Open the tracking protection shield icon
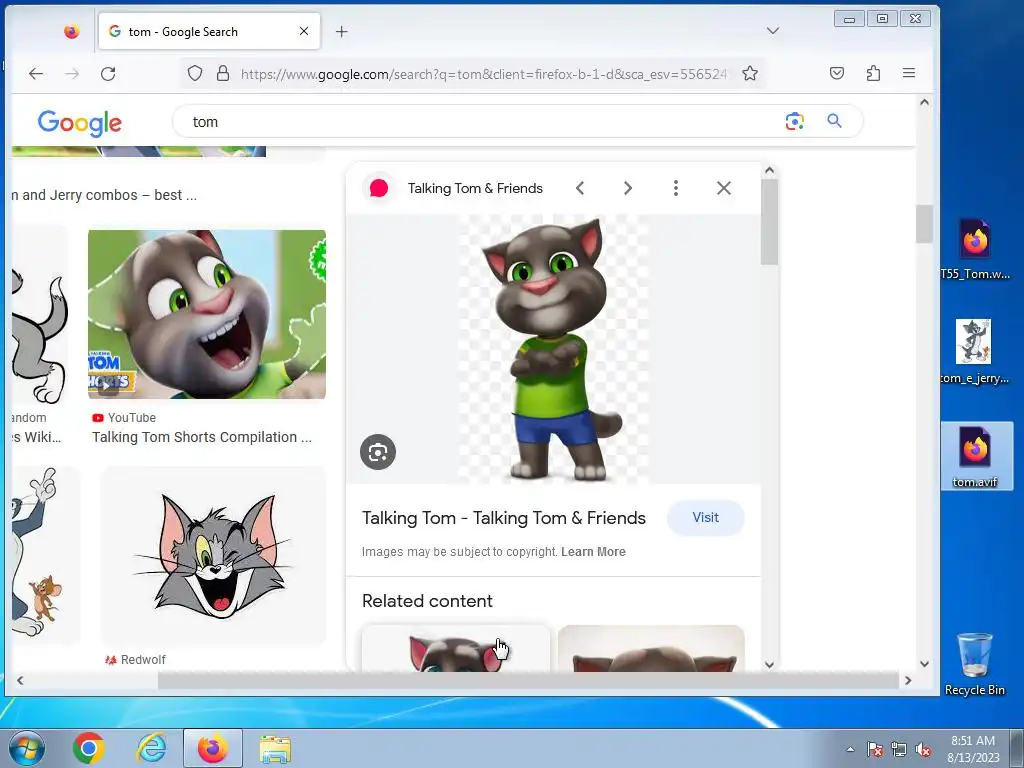This screenshot has height=768, width=1024. 195,73
